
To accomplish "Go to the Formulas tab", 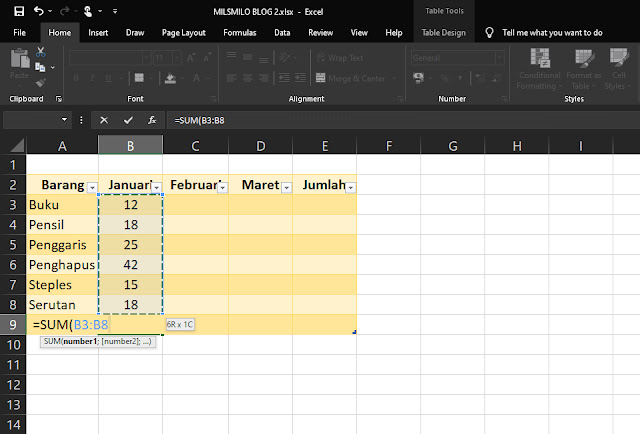I will coord(240,33).
